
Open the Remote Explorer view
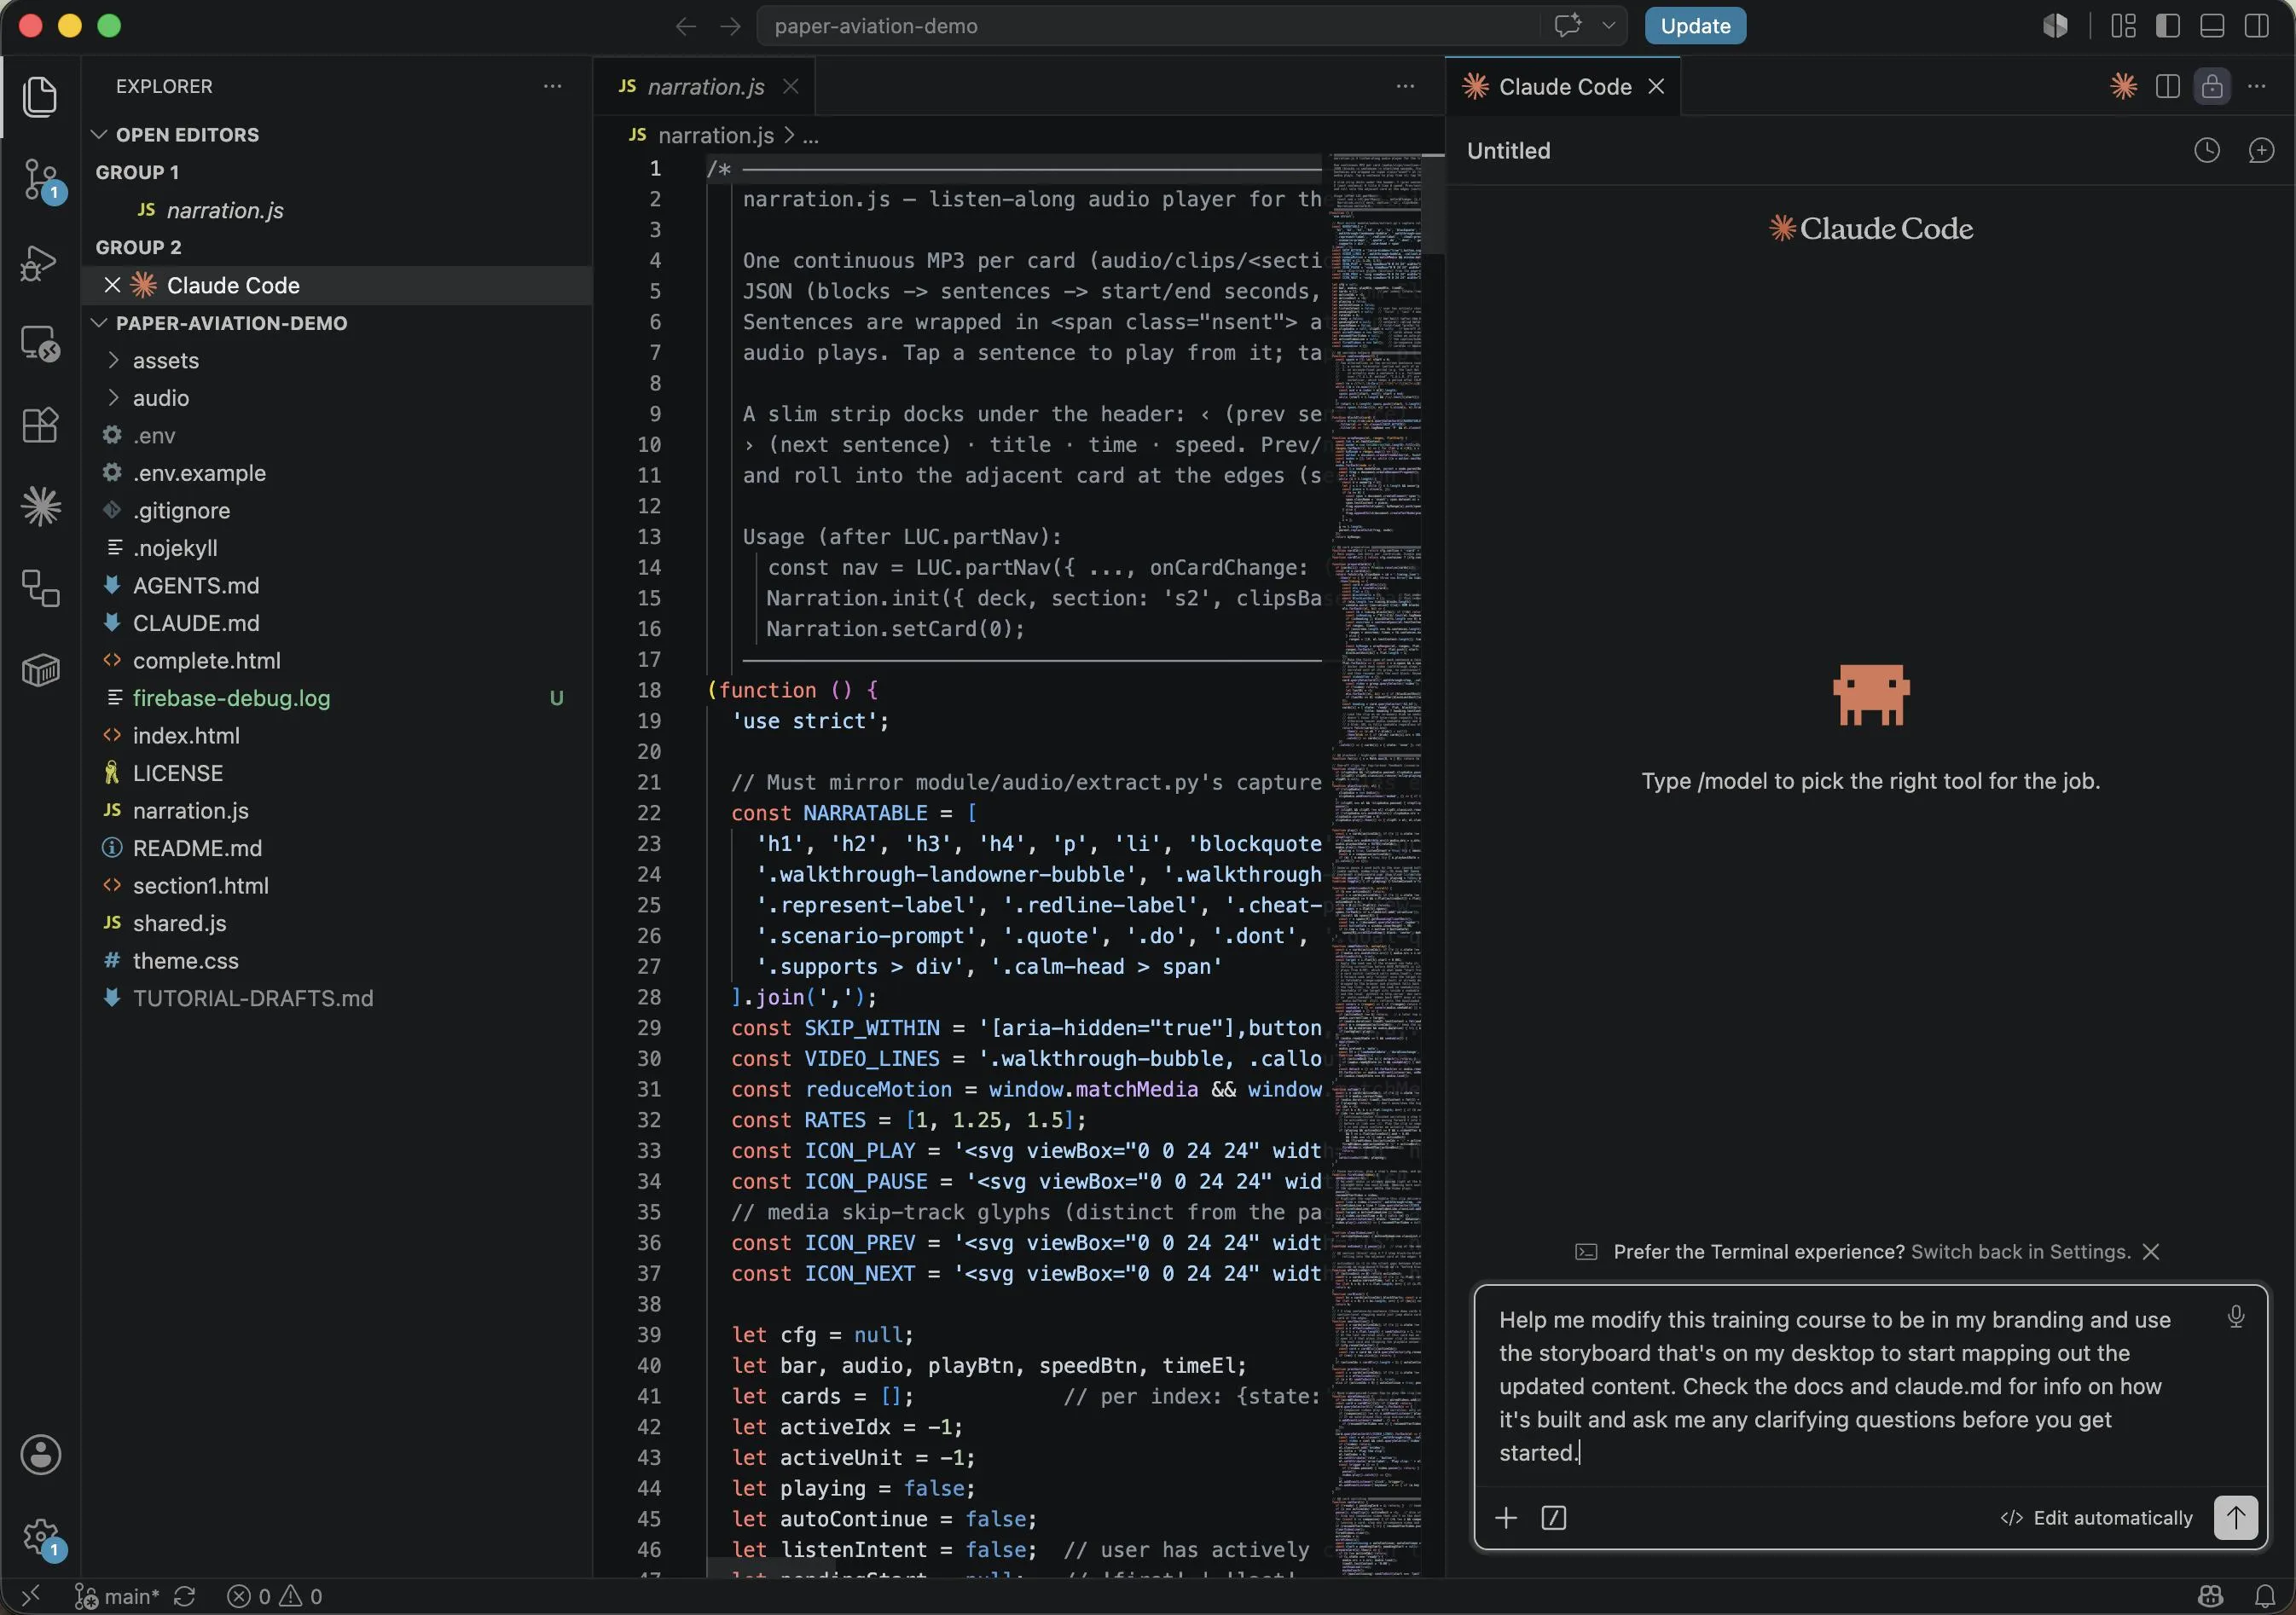(40, 344)
